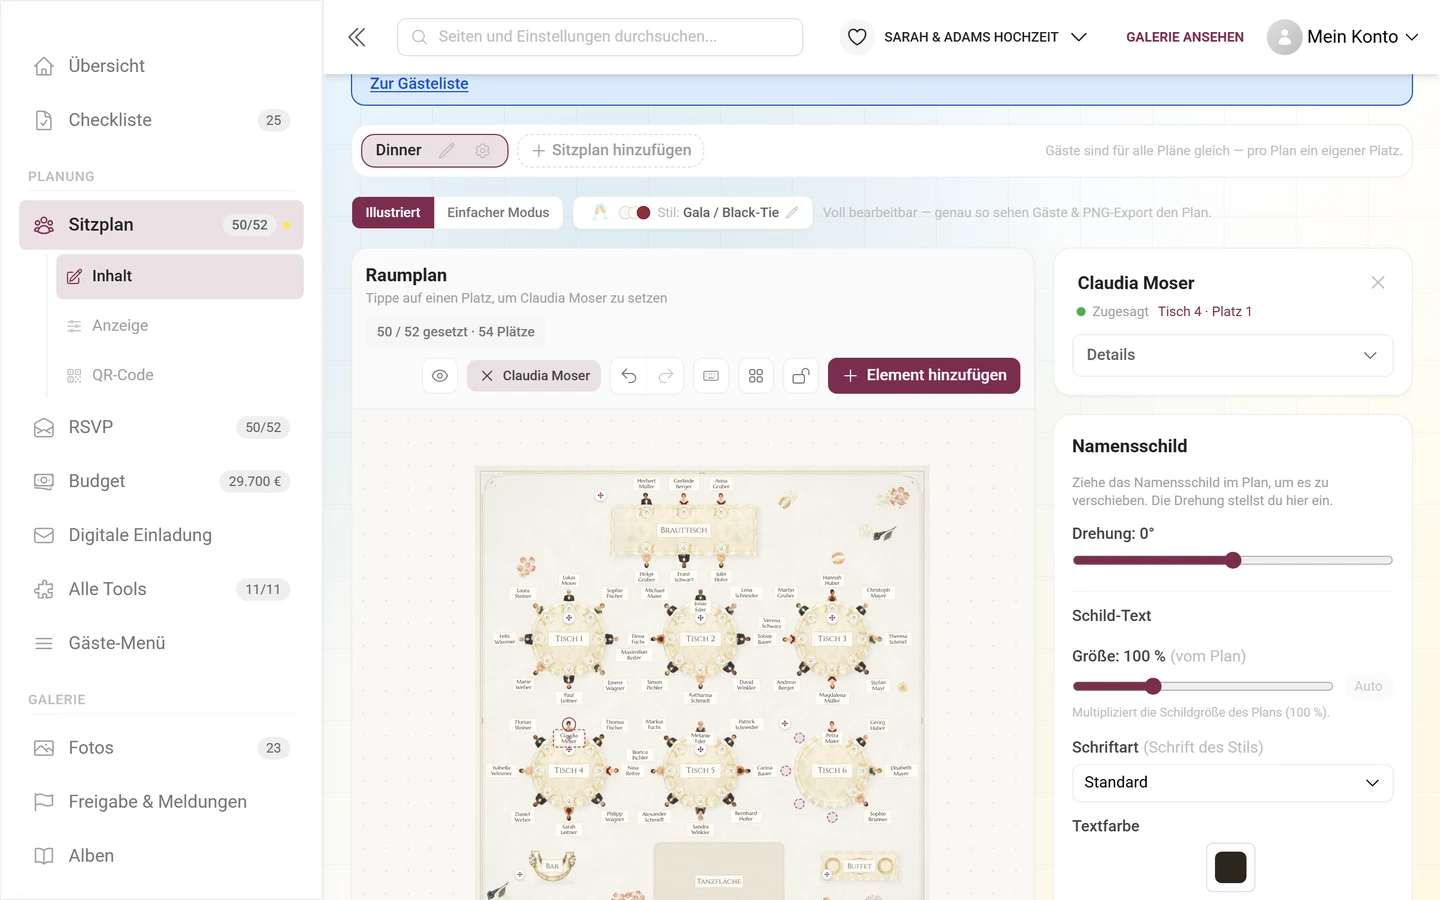1440x900 pixels.
Task: Undo the last seating change
Action: tap(629, 376)
